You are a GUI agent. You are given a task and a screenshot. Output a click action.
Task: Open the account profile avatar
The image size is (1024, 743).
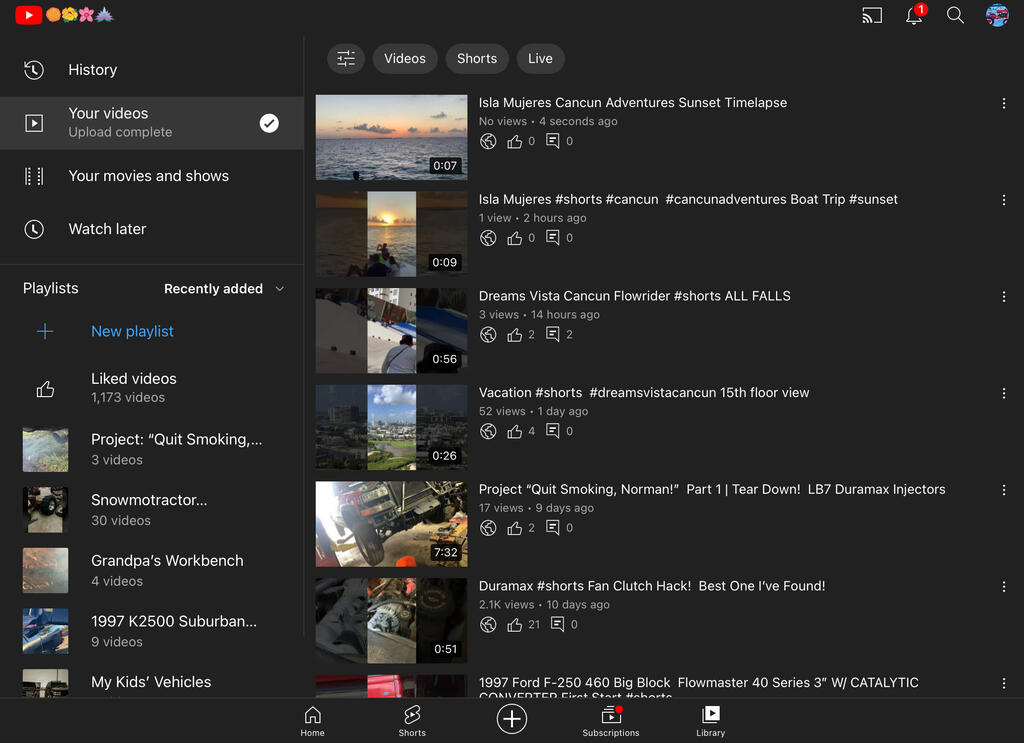click(996, 15)
